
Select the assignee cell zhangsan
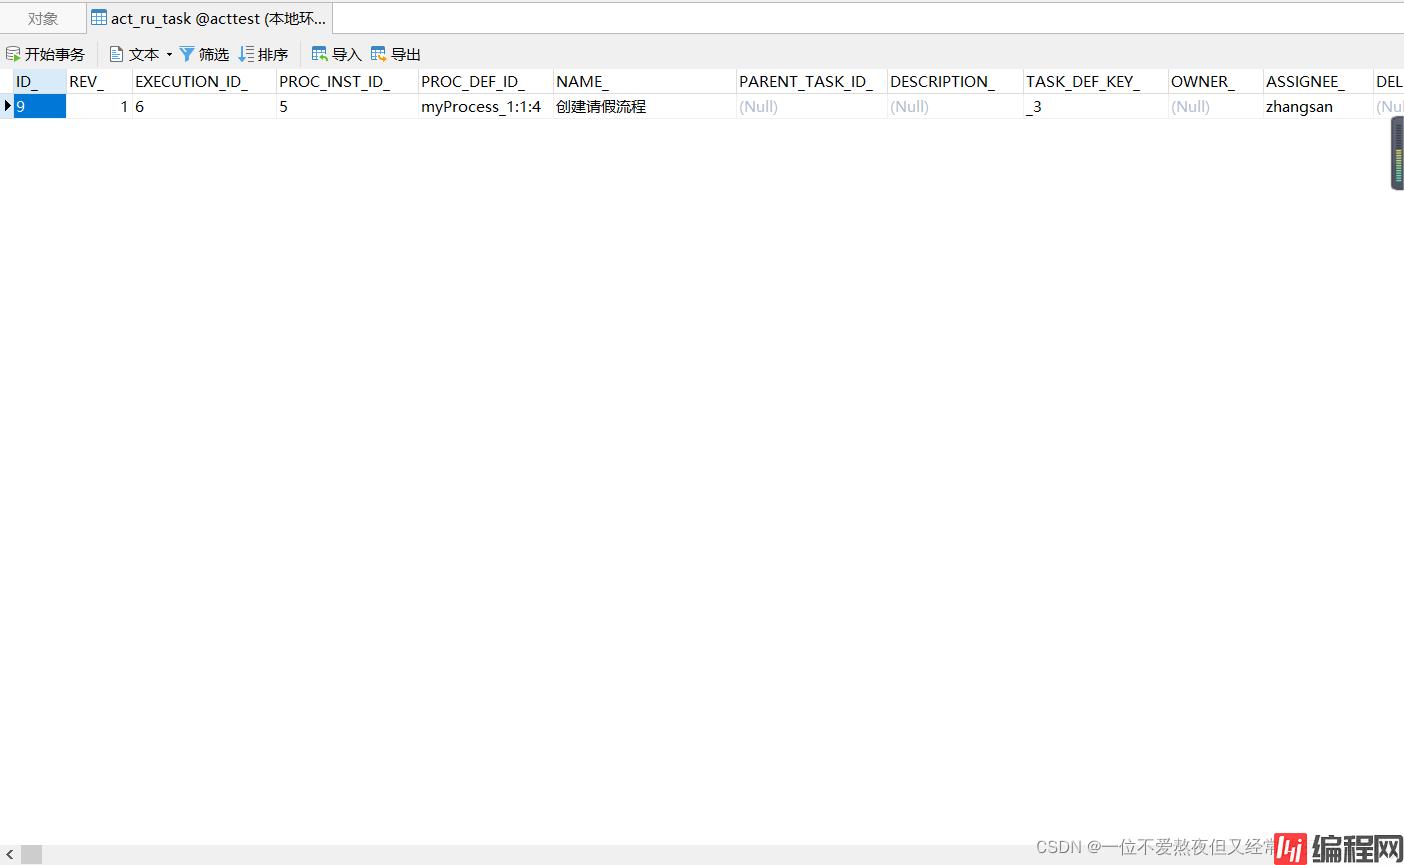coord(1318,106)
